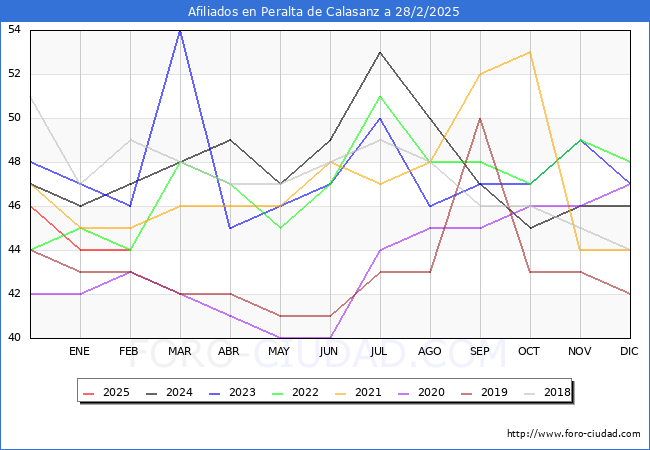Click the 2022 legend label

(305, 392)
